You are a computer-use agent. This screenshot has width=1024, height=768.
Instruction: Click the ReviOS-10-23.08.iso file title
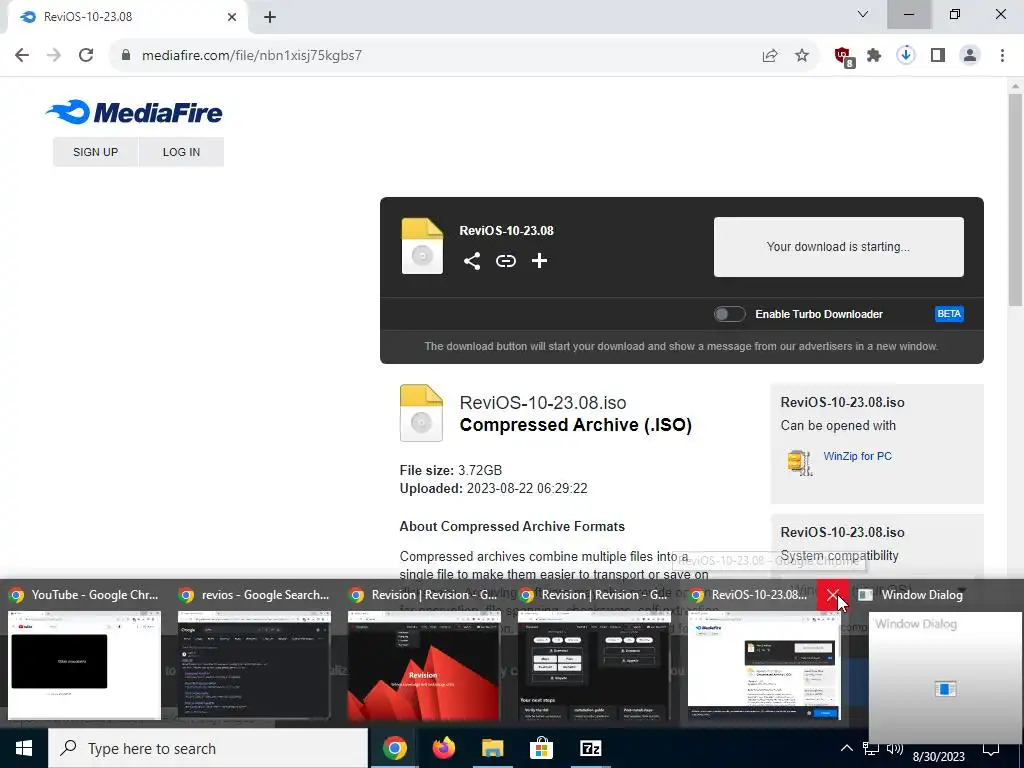pyautogui.click(x=543, y=403)
